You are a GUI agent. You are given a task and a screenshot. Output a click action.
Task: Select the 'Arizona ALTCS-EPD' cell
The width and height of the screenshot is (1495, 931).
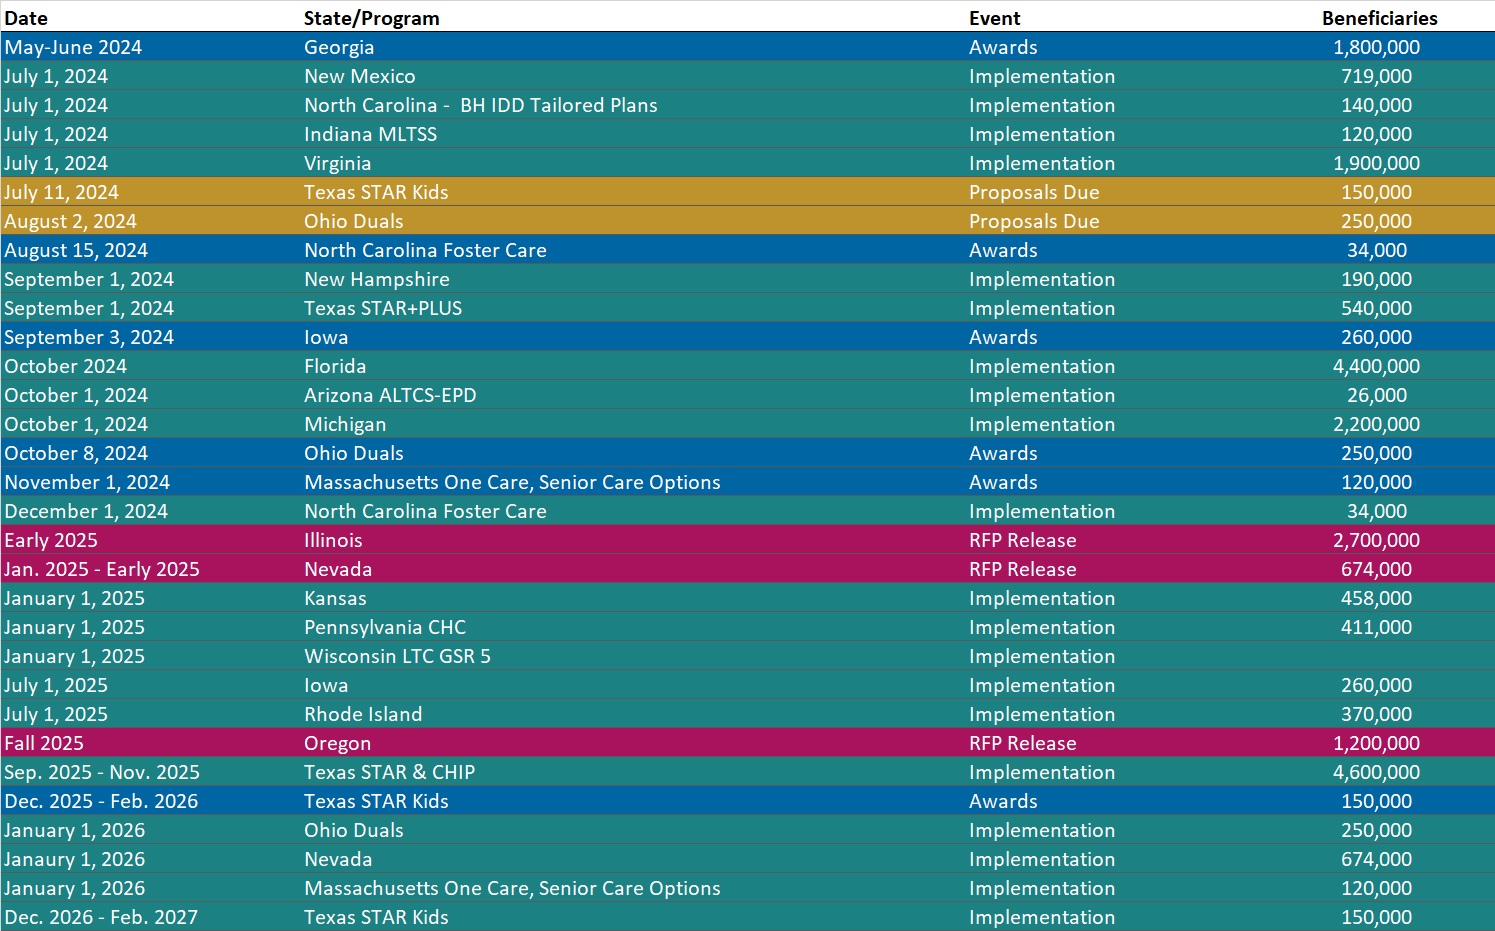click(x=390, y=395)
